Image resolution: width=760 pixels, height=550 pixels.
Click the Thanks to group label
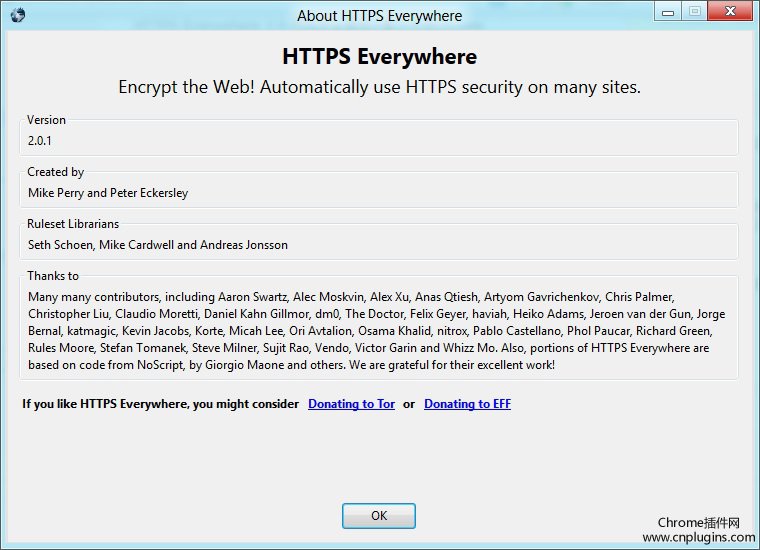click(x=53, y=276)
